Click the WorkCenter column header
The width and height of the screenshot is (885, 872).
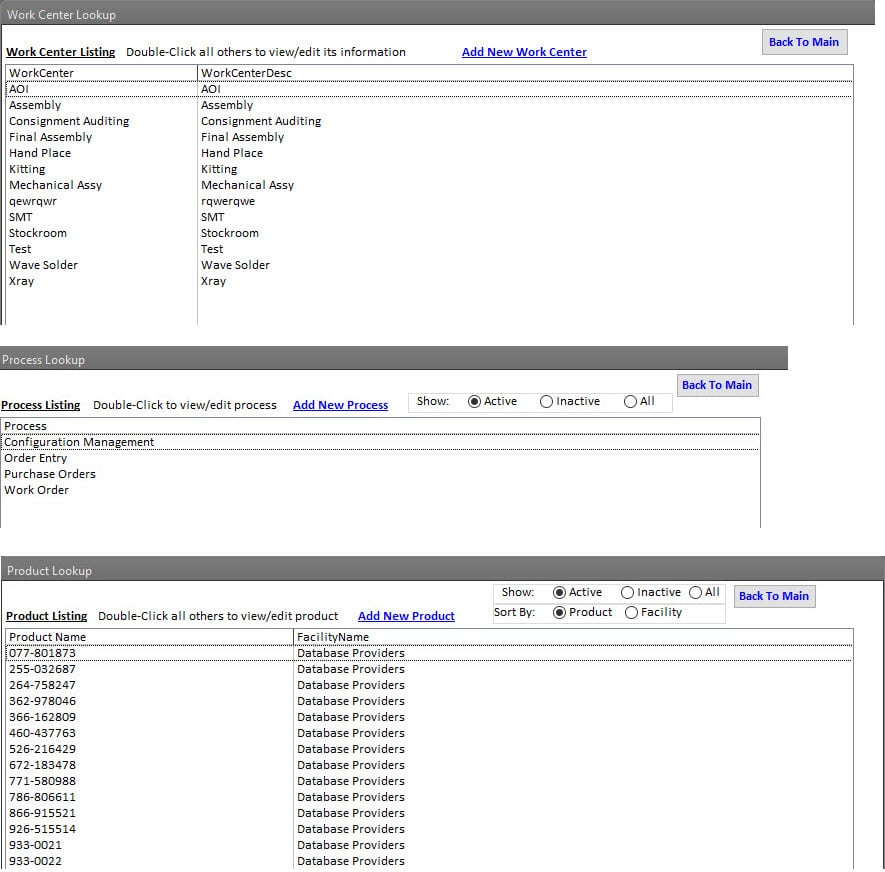(x=102, y=73)
